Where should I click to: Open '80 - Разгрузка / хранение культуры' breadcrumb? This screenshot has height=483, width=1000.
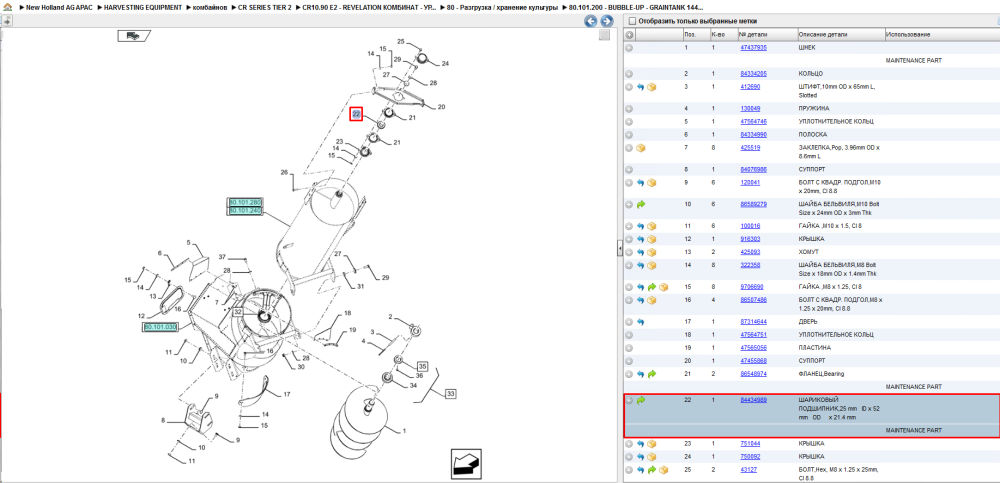(x=503, y=7)
